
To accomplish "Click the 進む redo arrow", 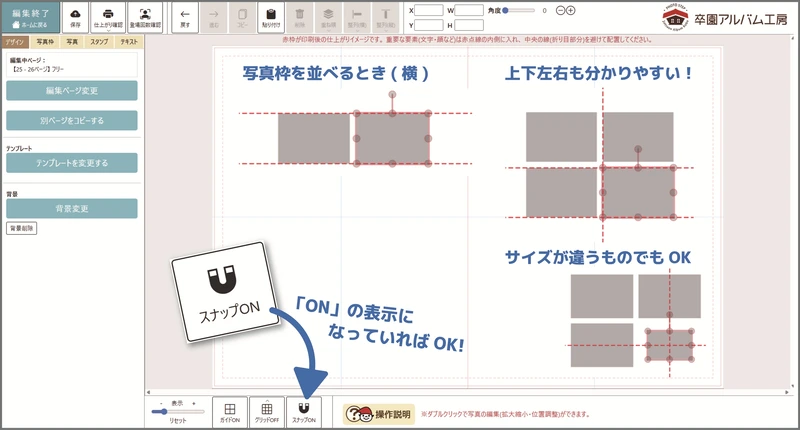I will (214, 16).
